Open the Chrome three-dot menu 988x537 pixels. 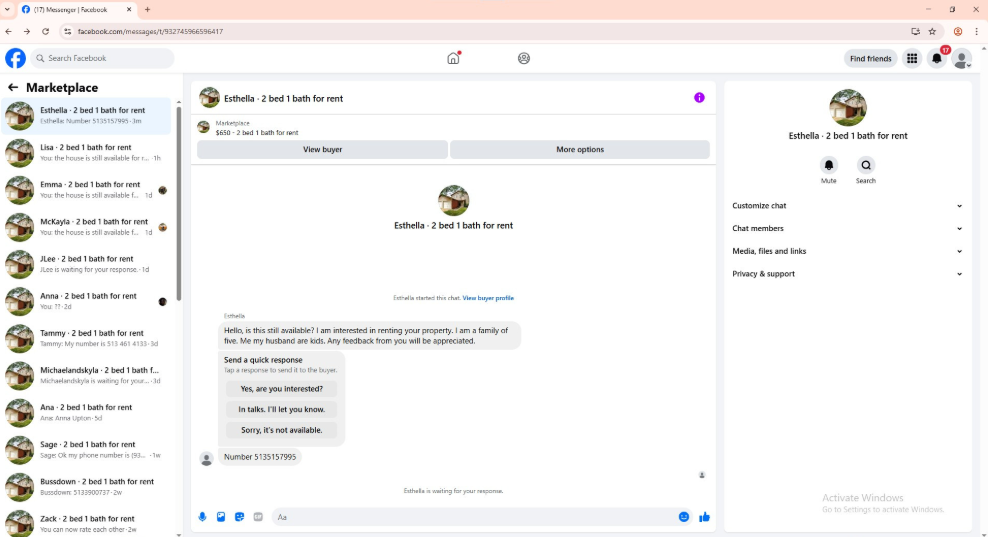click(976, 31)
